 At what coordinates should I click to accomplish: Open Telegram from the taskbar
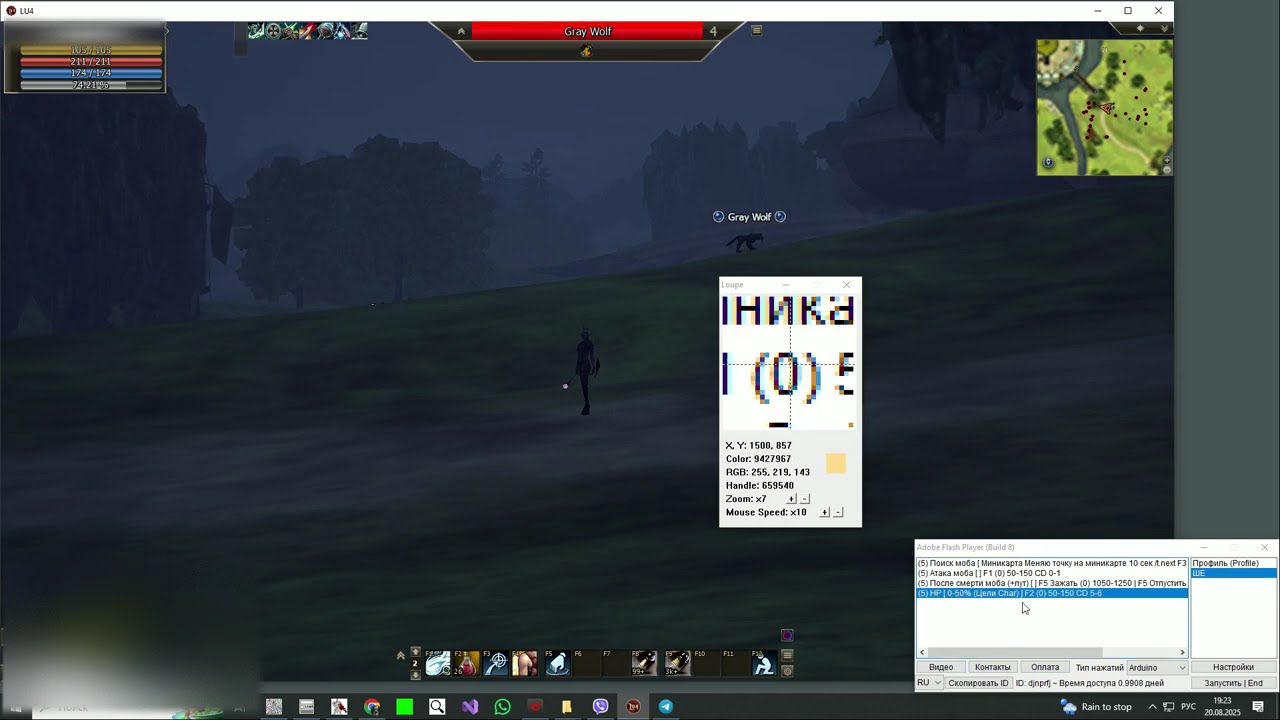(x=665, y=707)
